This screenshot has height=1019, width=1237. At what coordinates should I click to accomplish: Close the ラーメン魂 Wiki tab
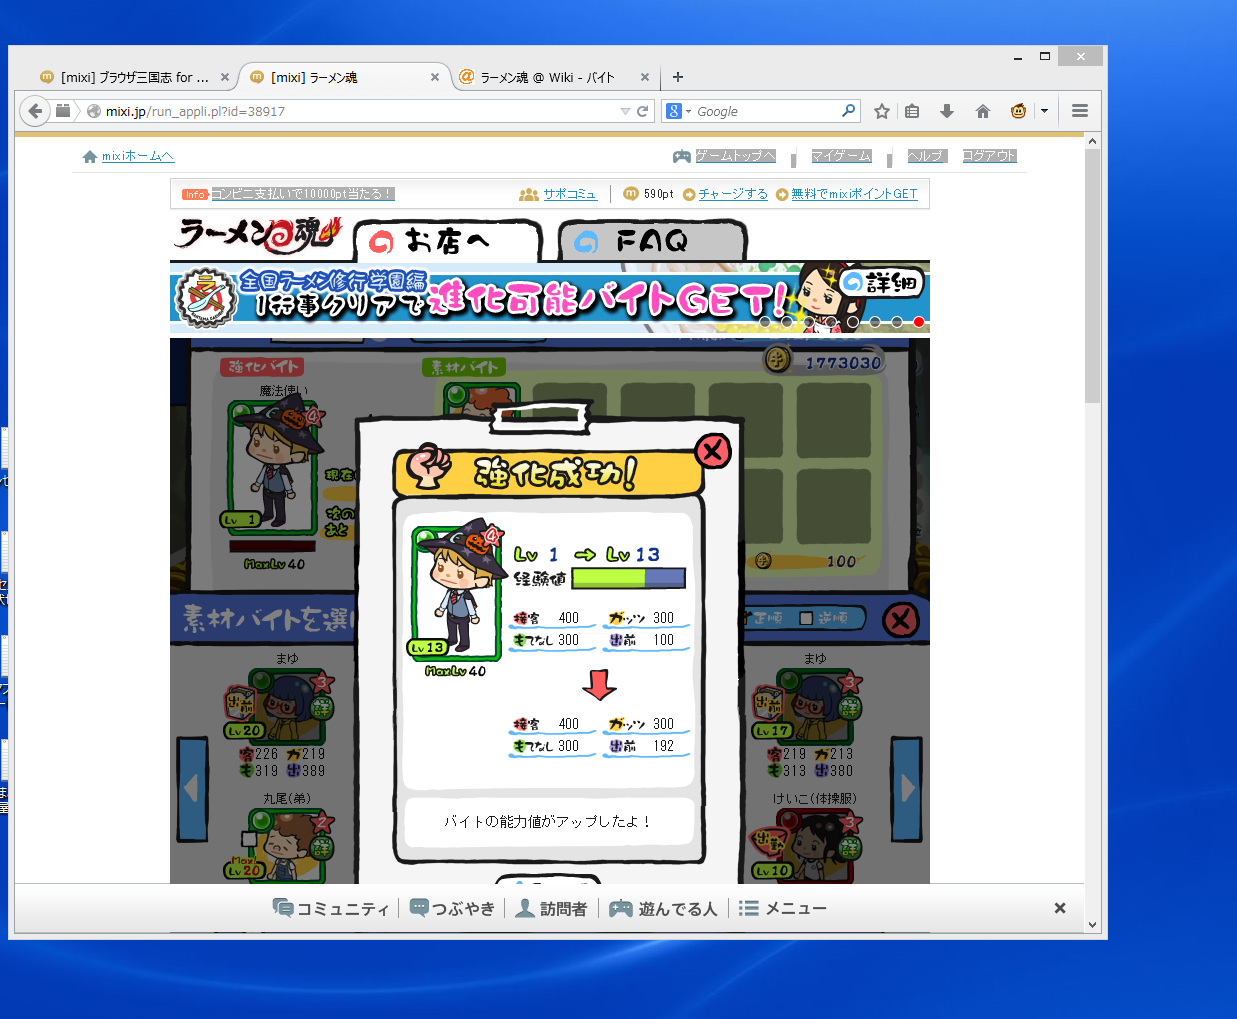[645, 77]
